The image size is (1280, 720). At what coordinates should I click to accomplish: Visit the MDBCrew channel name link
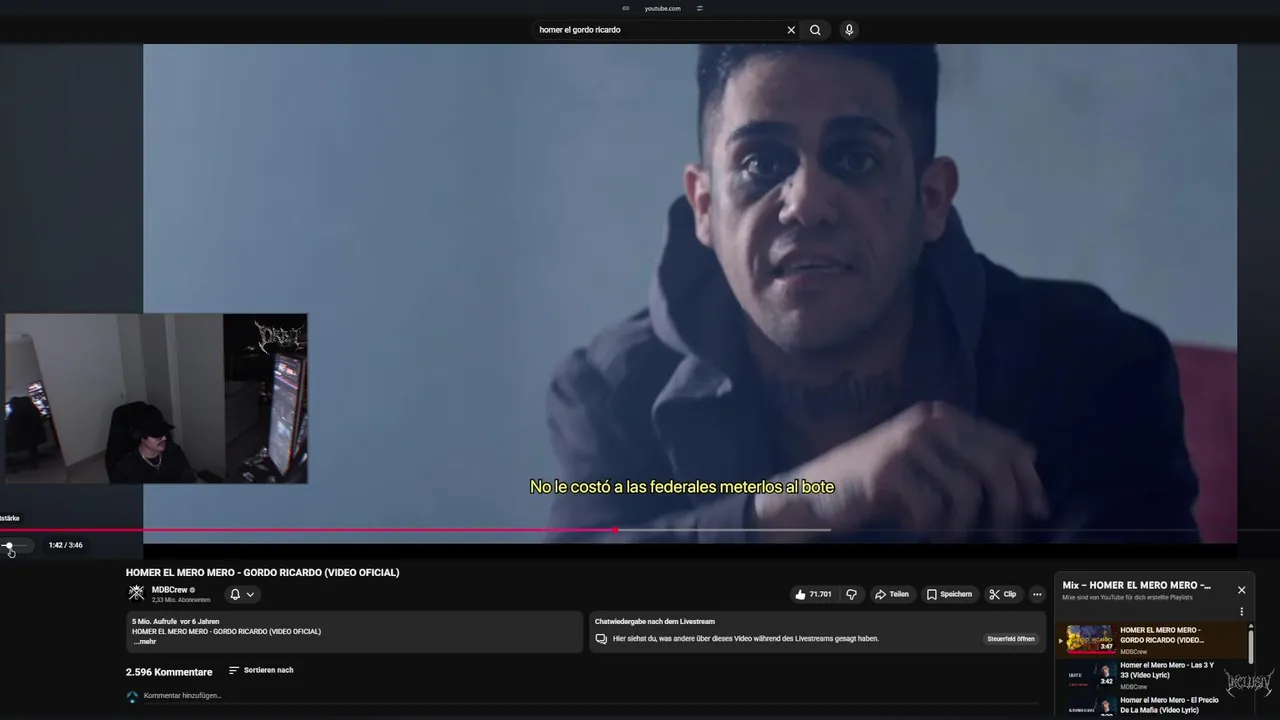pos(169,590)
